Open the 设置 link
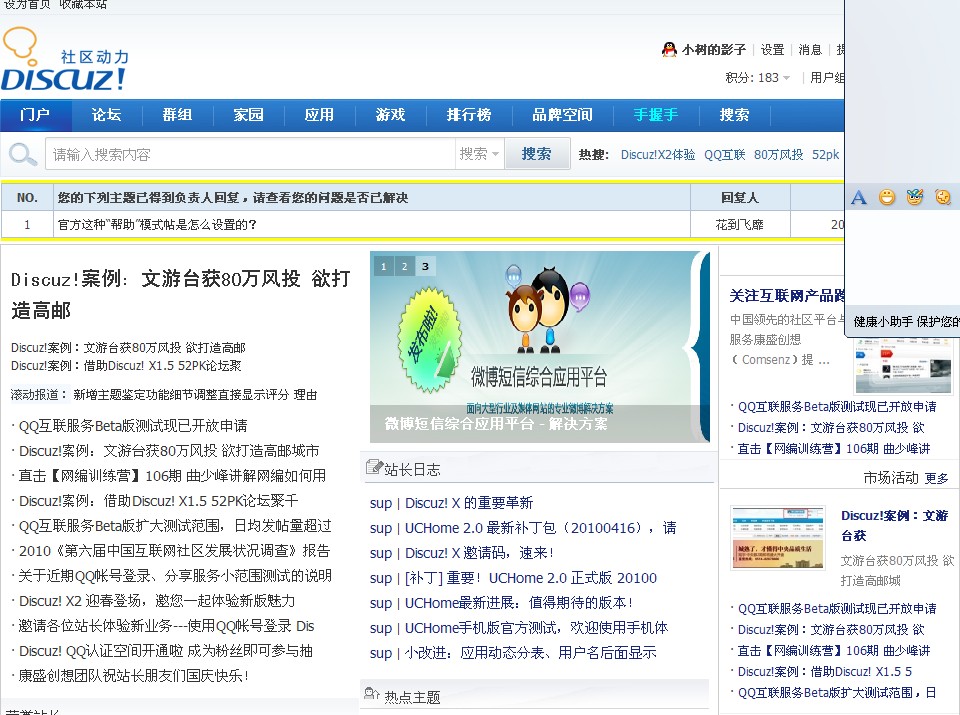The width and height of the screenshot is (960, 715). tap(772, 50)
